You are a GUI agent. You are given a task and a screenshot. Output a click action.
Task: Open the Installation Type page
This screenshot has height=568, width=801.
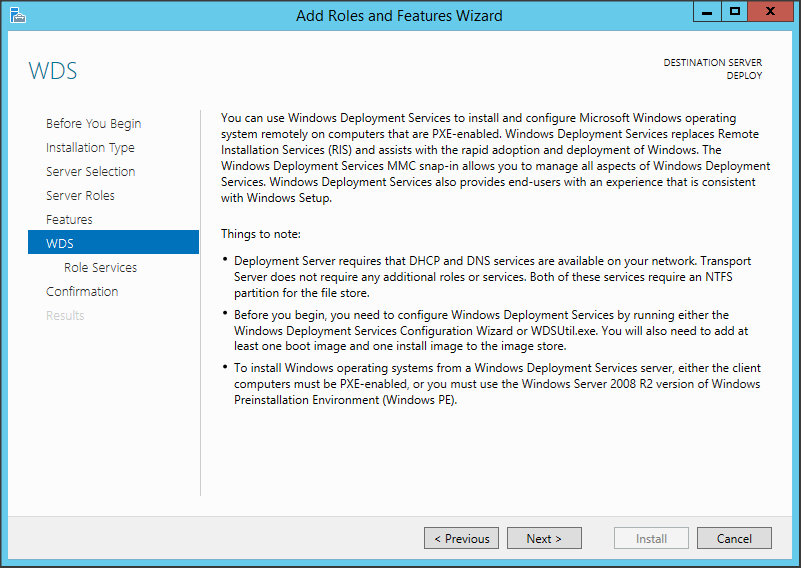tap(90, 148)
